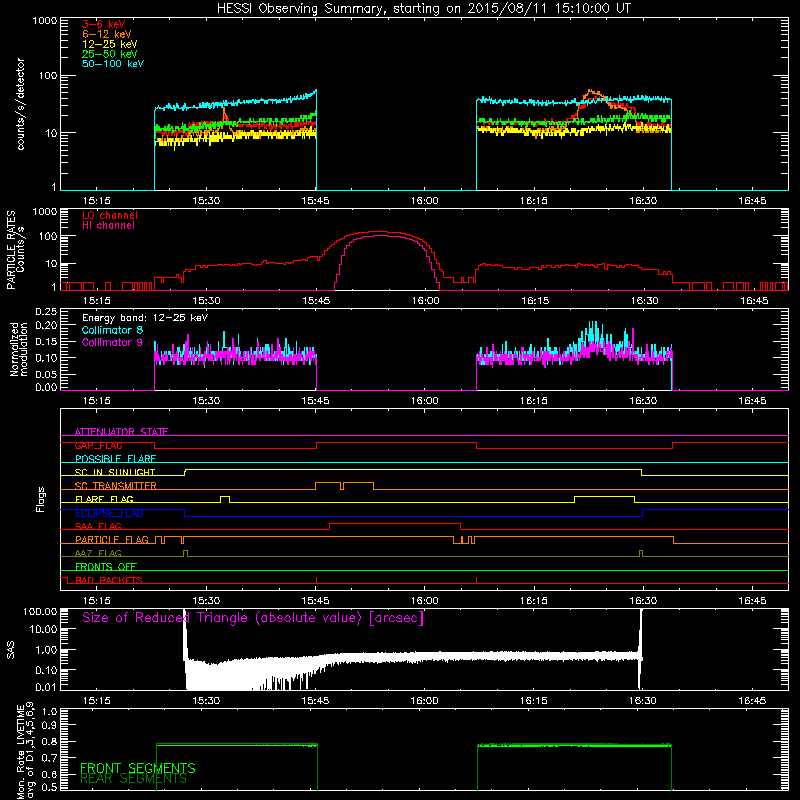Image resolution: width=800 pixels, height=800 pixels.
Task: Click the 0.15 tick on the modulation axis
Action: (x=46, y=341)
